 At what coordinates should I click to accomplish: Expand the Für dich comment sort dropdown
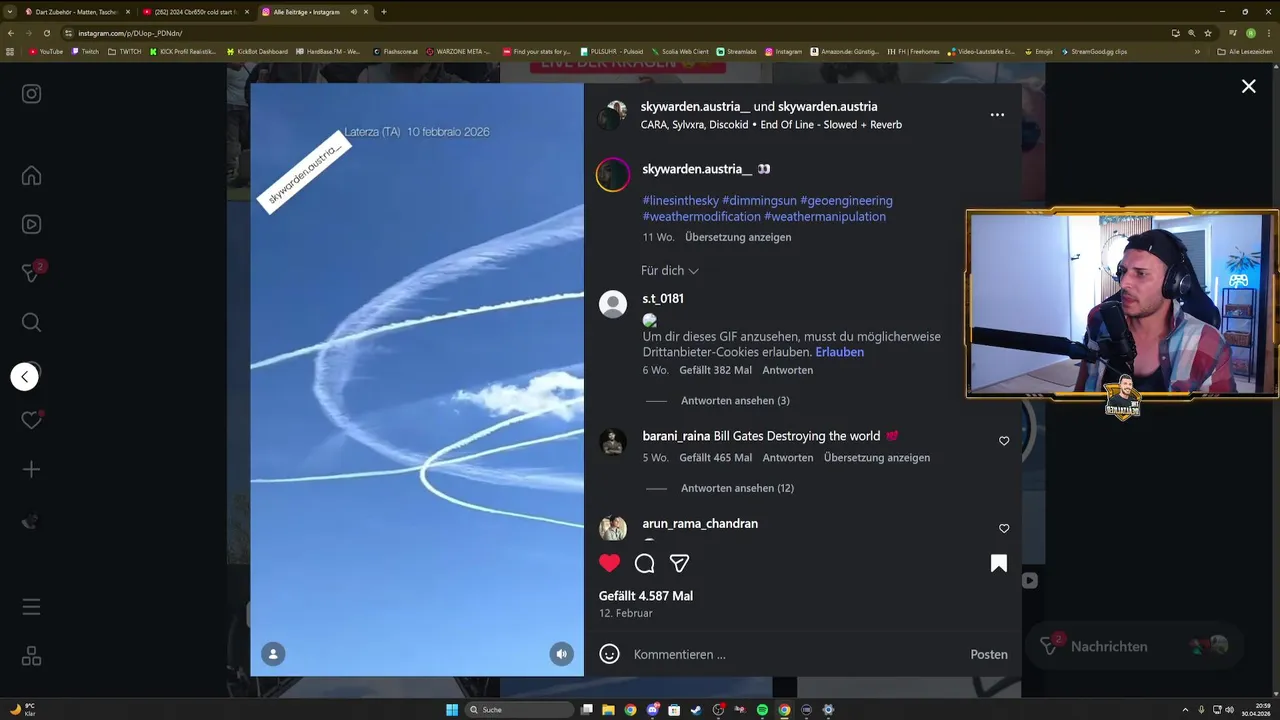pos(670,271)
